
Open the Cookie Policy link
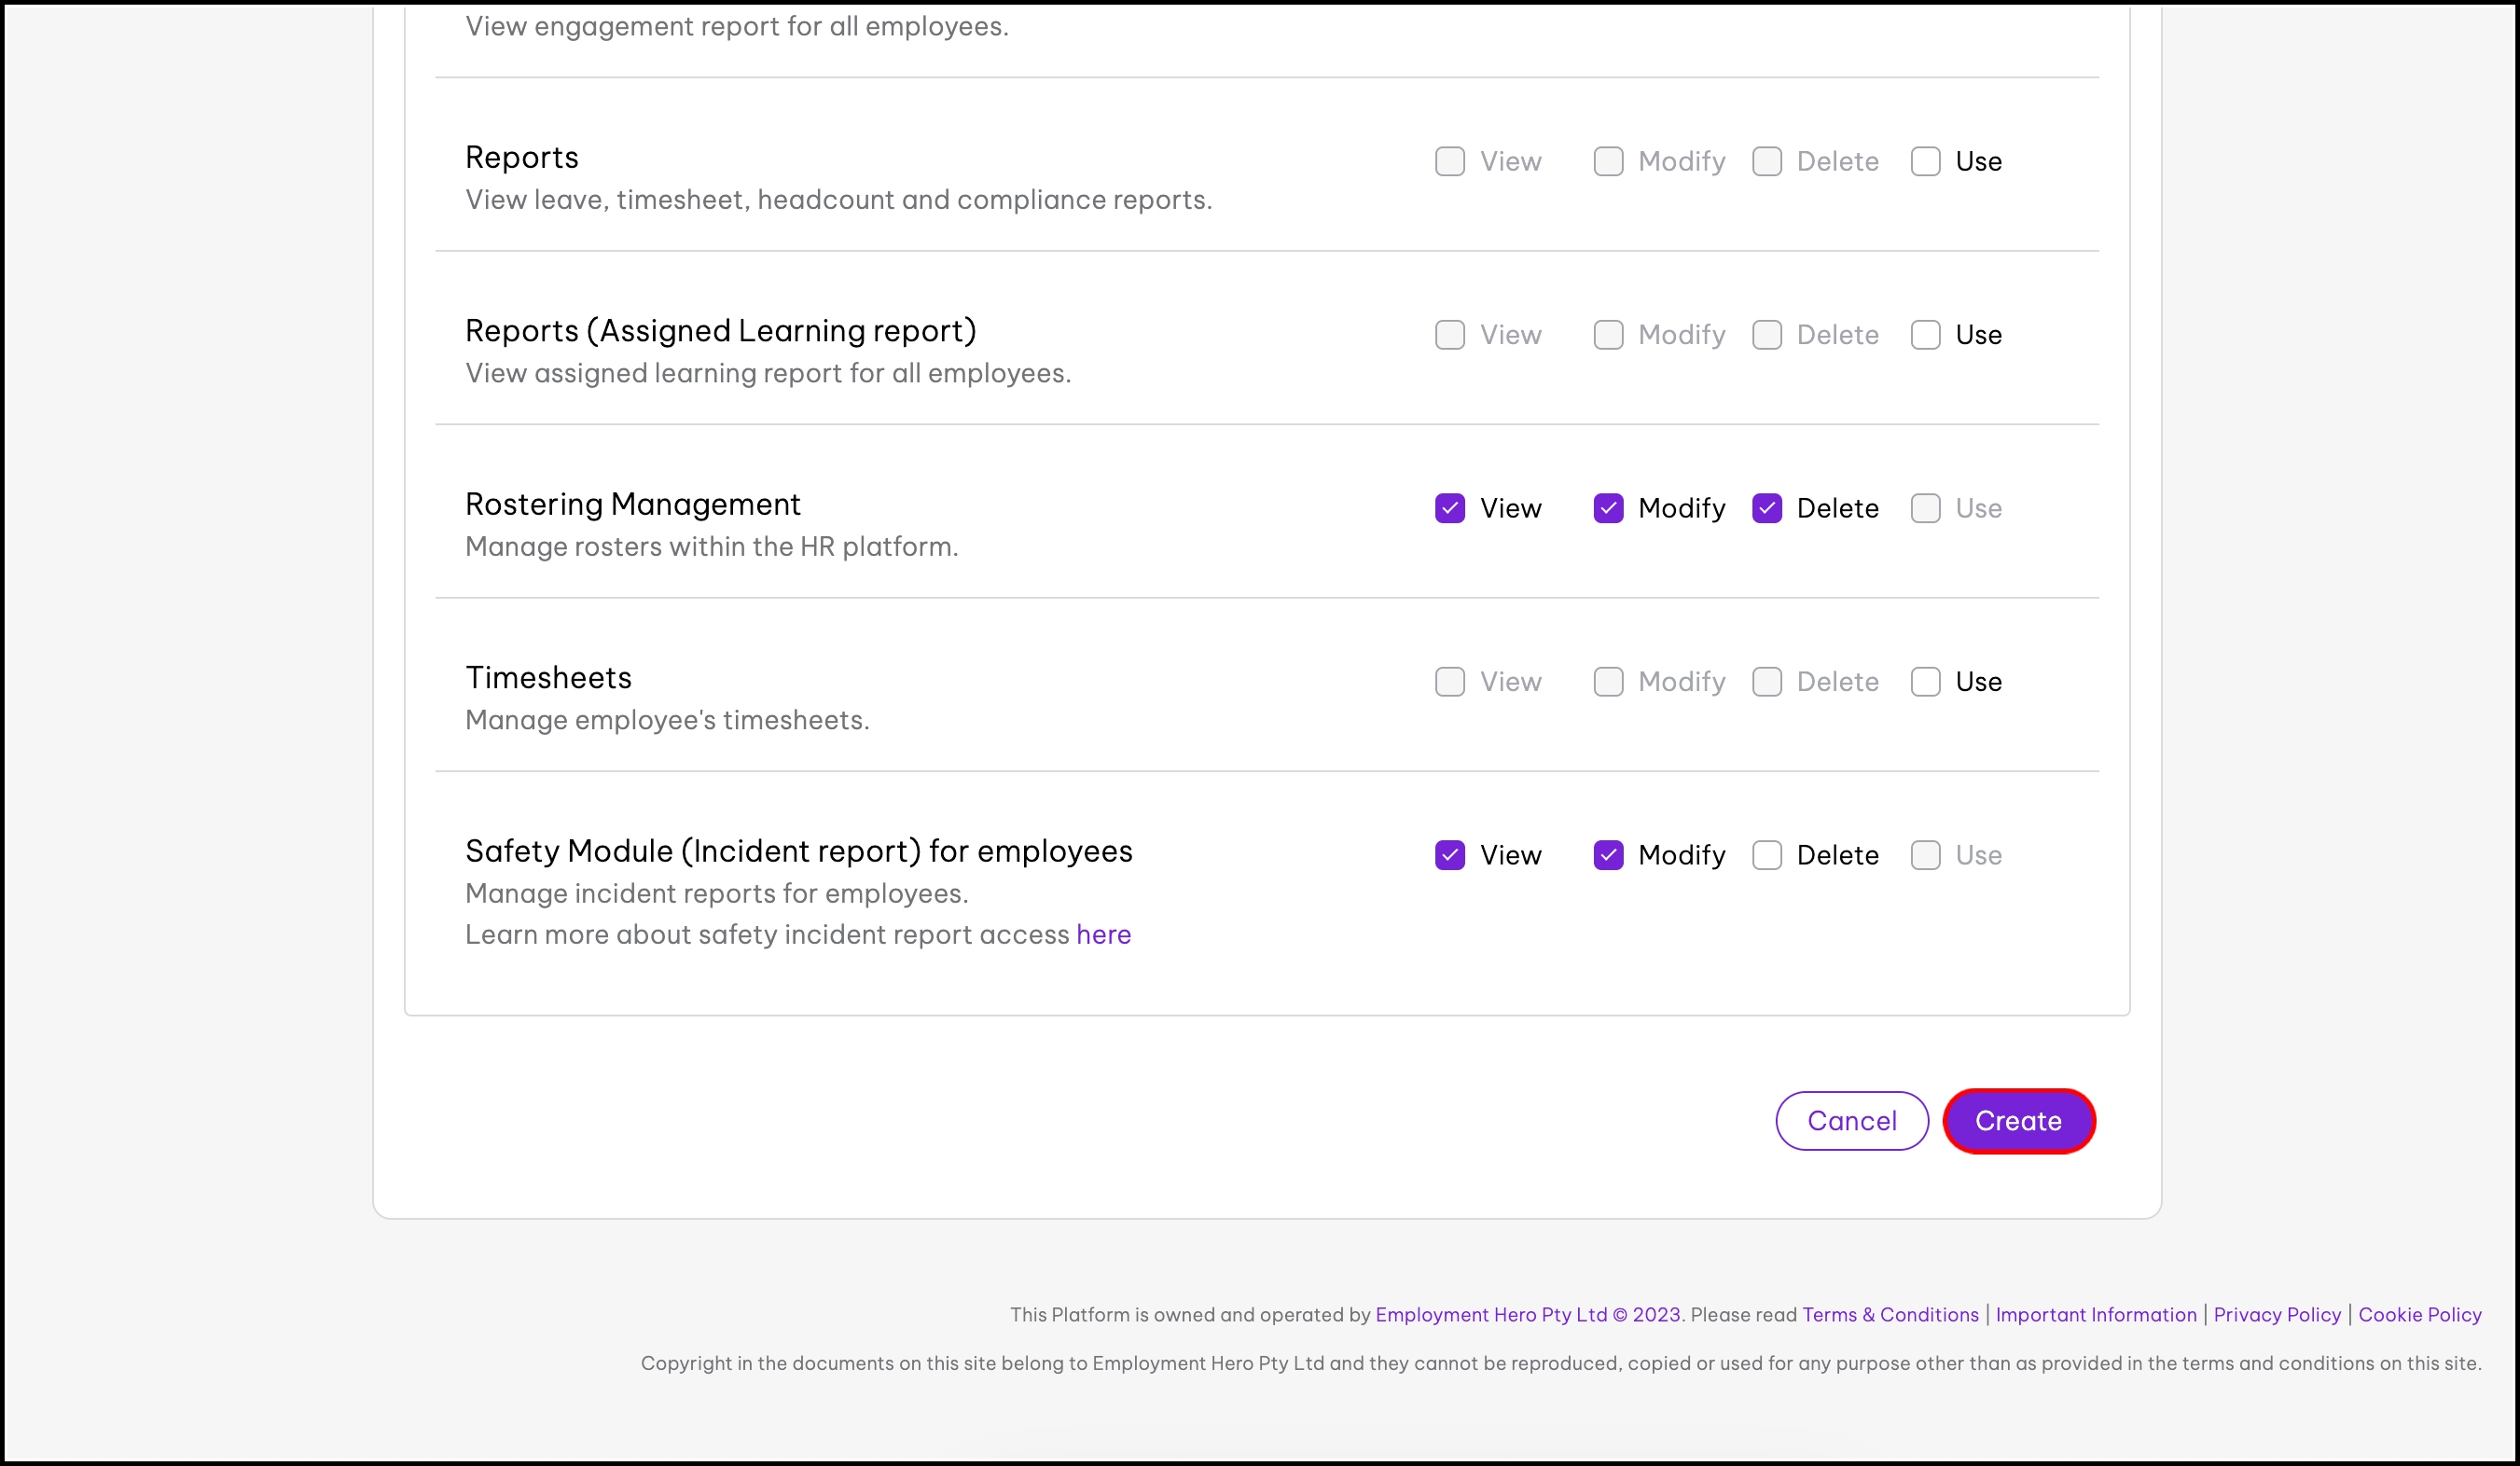click(2419, 1314)
